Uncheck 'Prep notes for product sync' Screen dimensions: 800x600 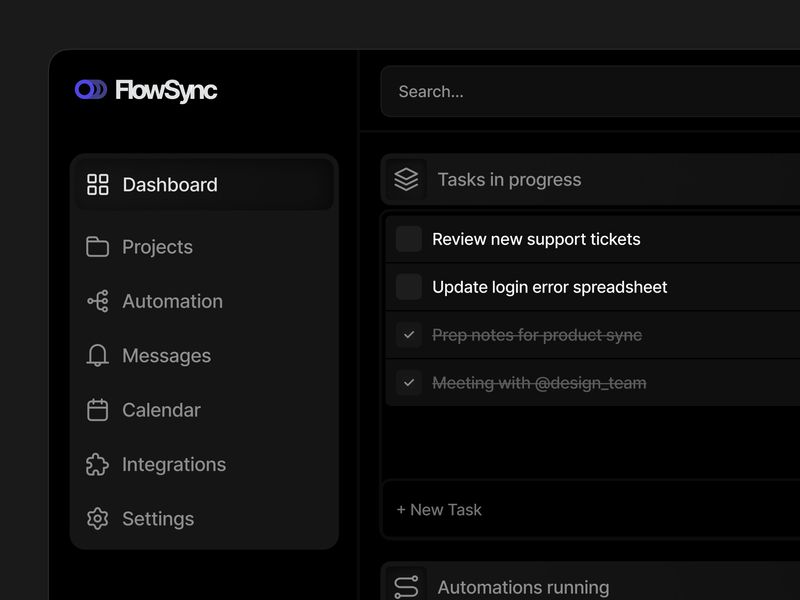[408, 335]
